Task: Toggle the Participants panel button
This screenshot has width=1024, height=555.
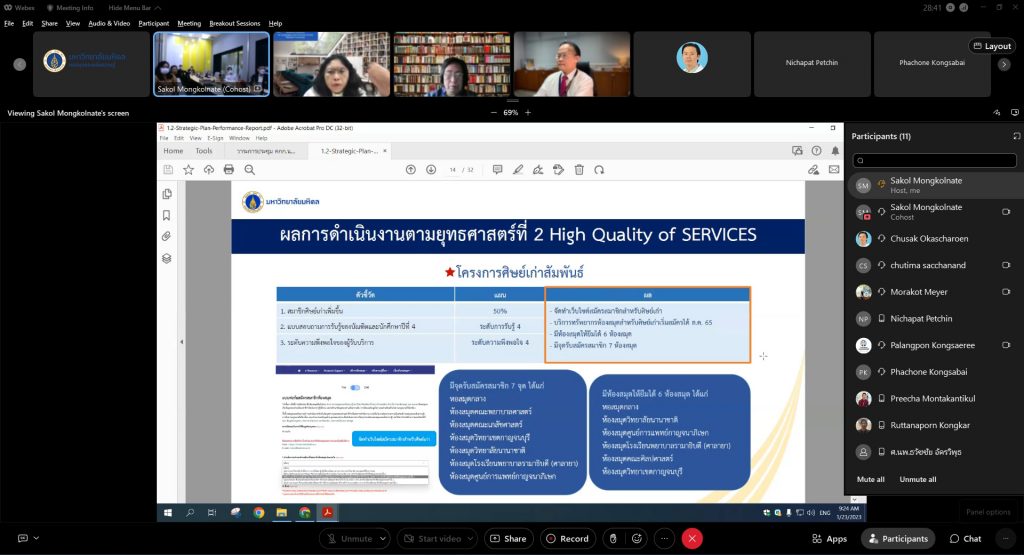Action: pos(897,539)
